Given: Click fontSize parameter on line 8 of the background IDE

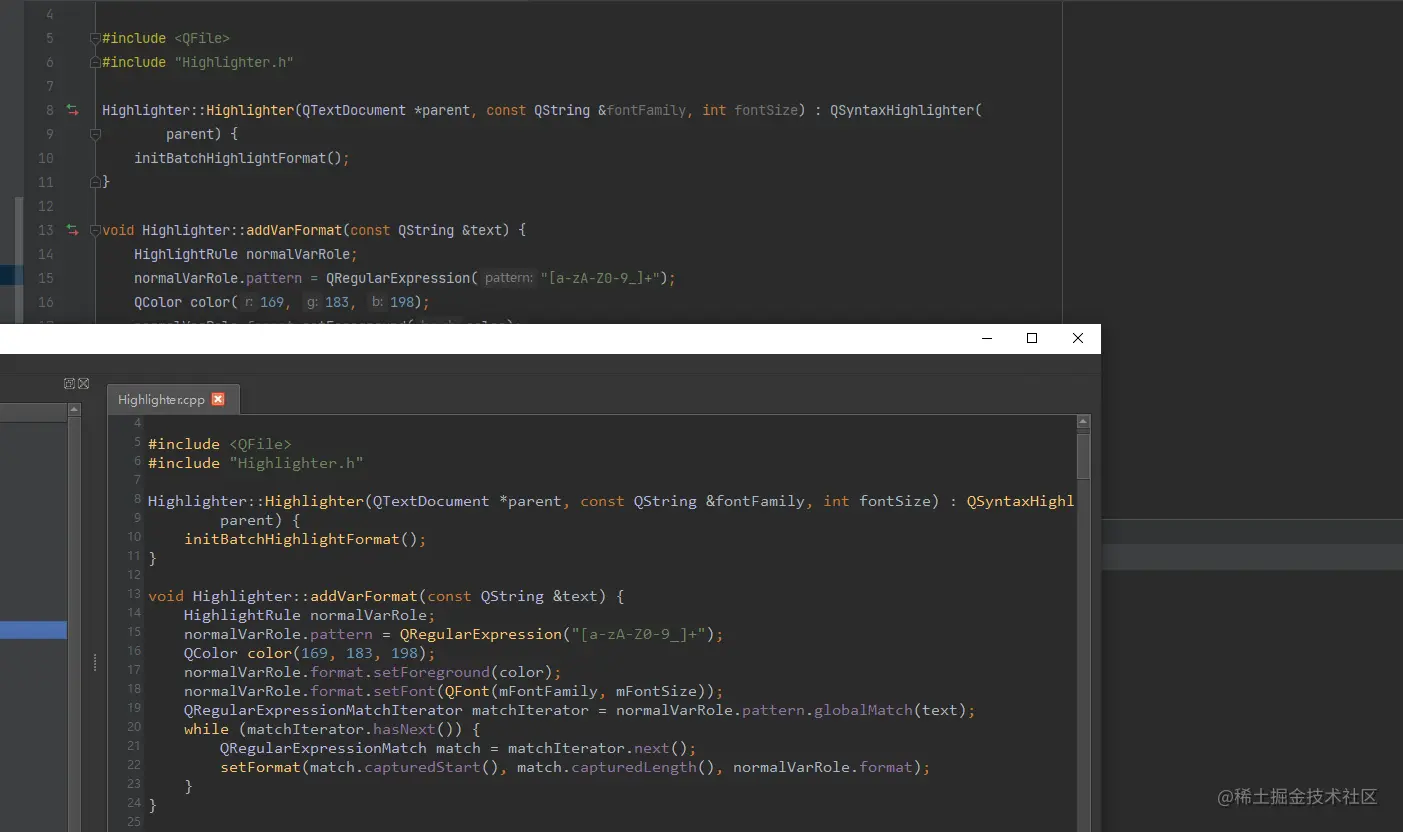Looking at the screenshot, I should (x=766, y=110).
